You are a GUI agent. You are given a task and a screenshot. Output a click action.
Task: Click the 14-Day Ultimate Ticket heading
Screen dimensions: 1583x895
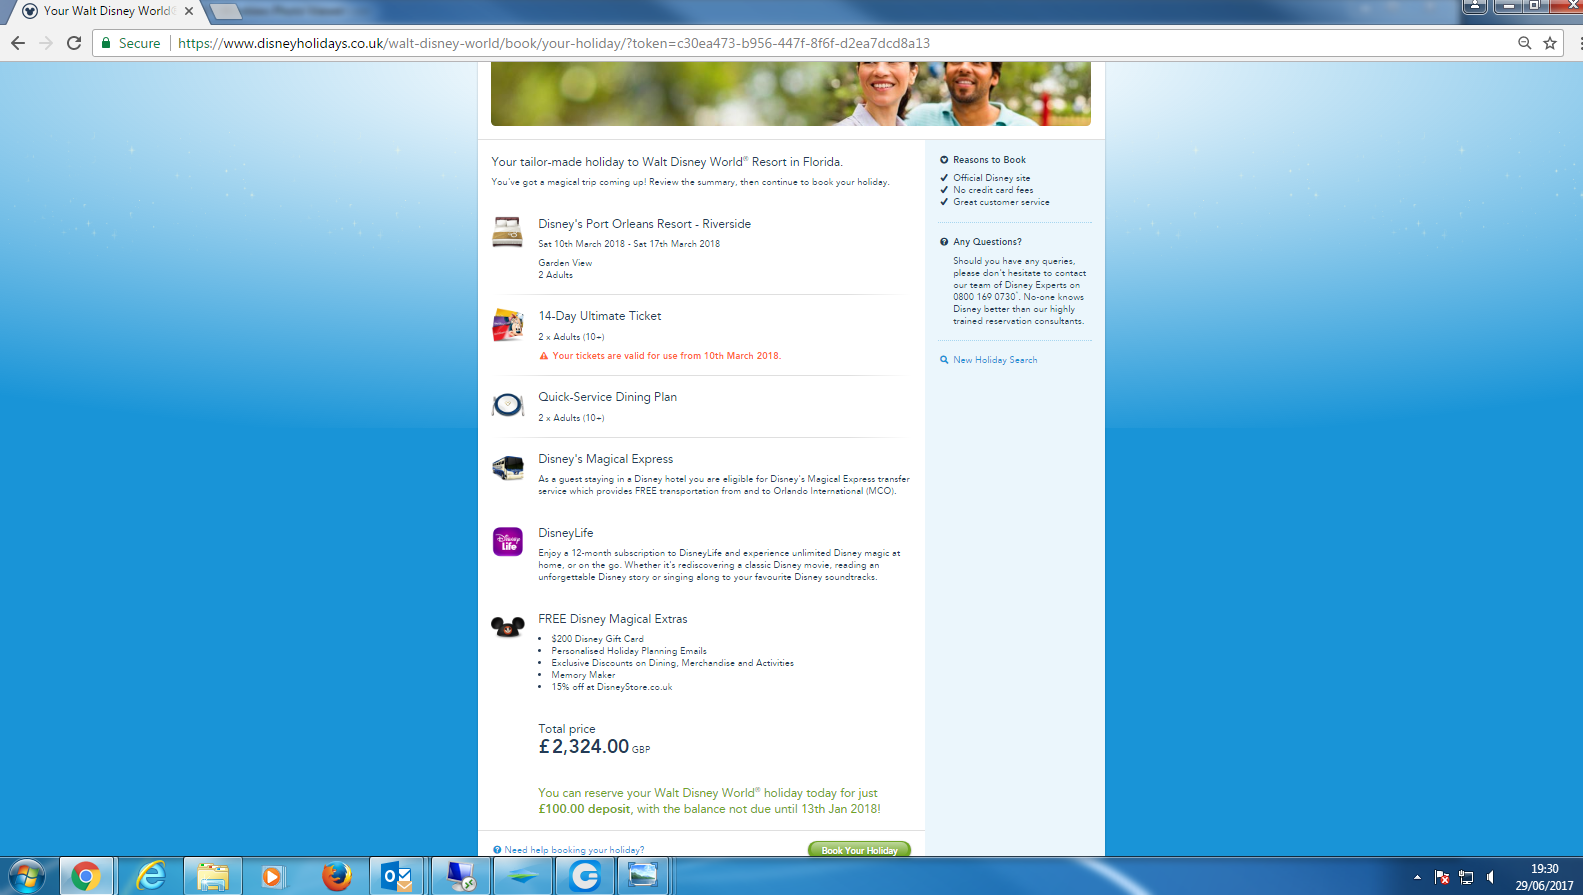(x=600, y=316)
